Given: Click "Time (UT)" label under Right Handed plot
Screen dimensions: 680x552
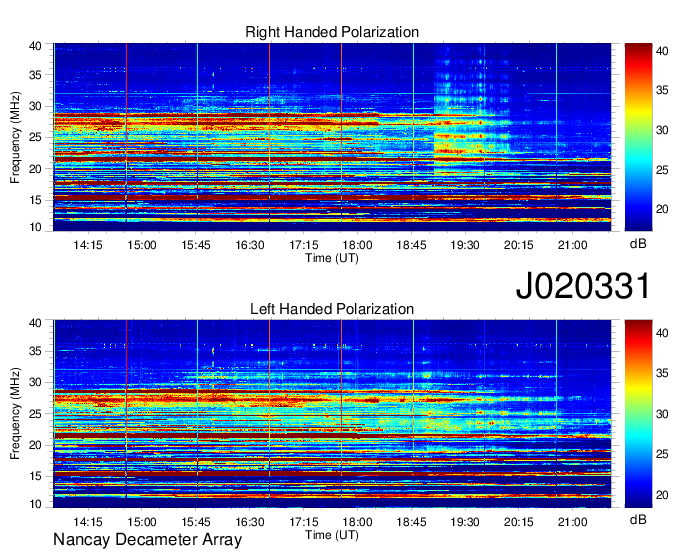Looking at the screenshot, I should 332,258.
